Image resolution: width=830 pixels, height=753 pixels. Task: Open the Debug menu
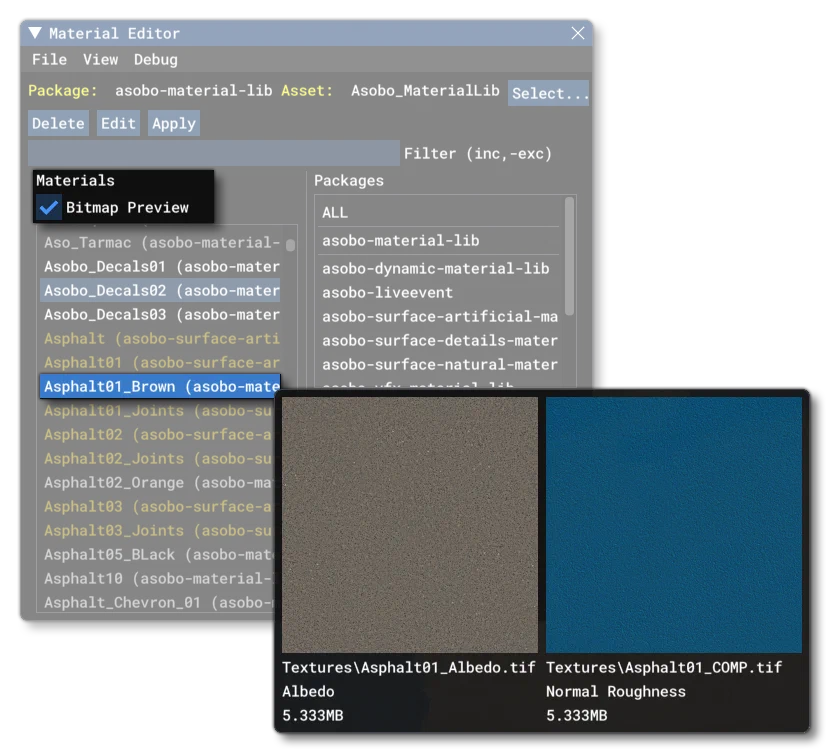[156, 59]
